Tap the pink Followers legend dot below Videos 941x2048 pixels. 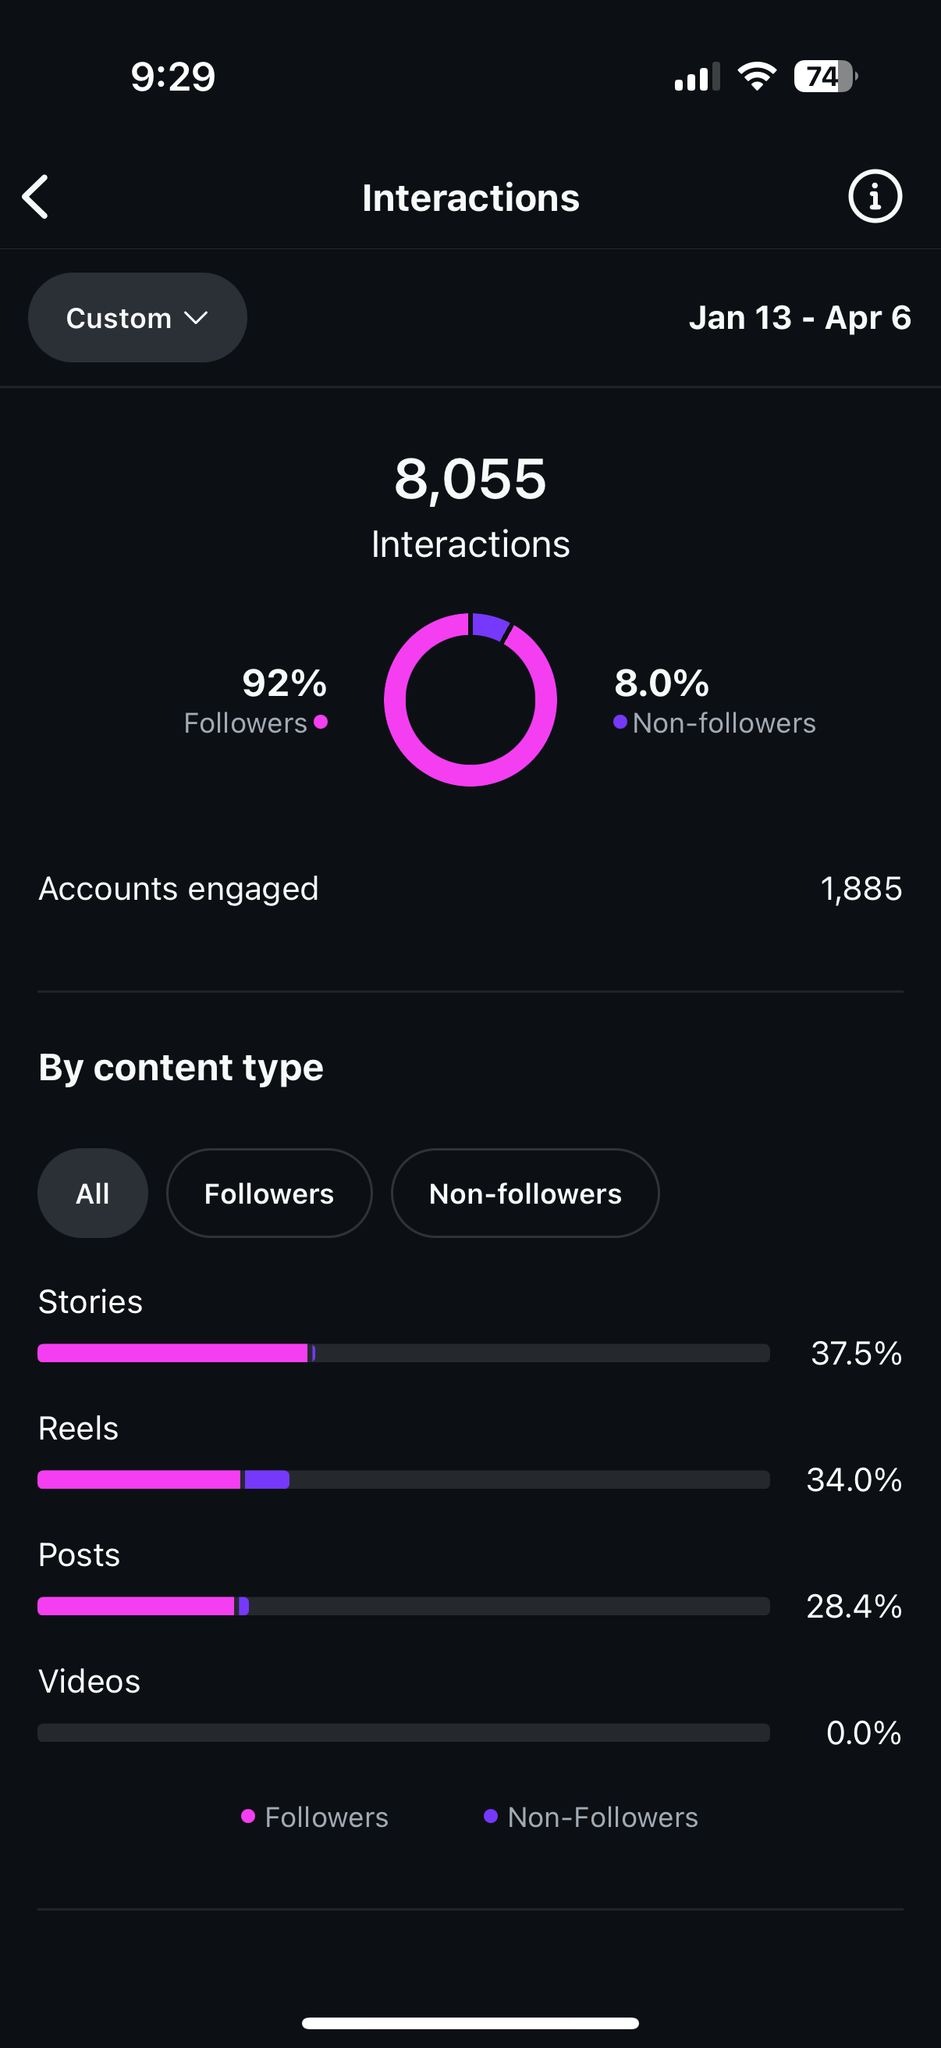[x=248, y=1816]
